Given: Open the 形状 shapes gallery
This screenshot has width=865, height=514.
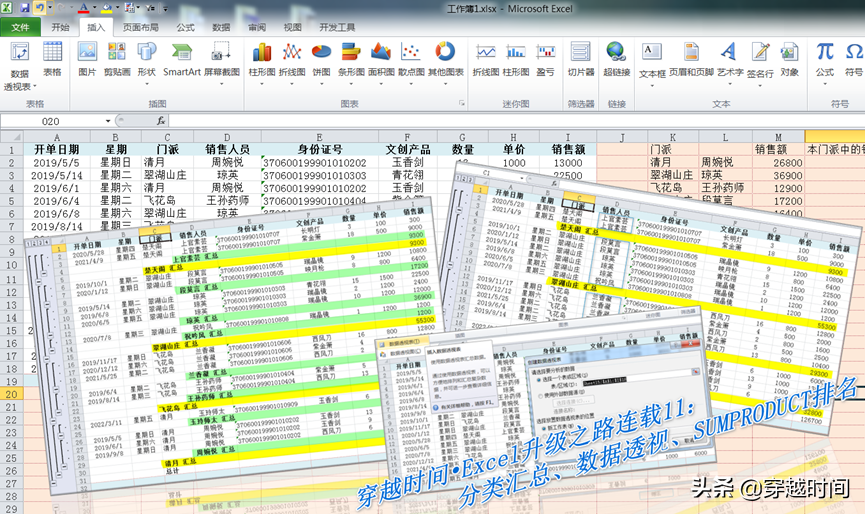Looking at the screenshot, I should click(x=147, y=63).
